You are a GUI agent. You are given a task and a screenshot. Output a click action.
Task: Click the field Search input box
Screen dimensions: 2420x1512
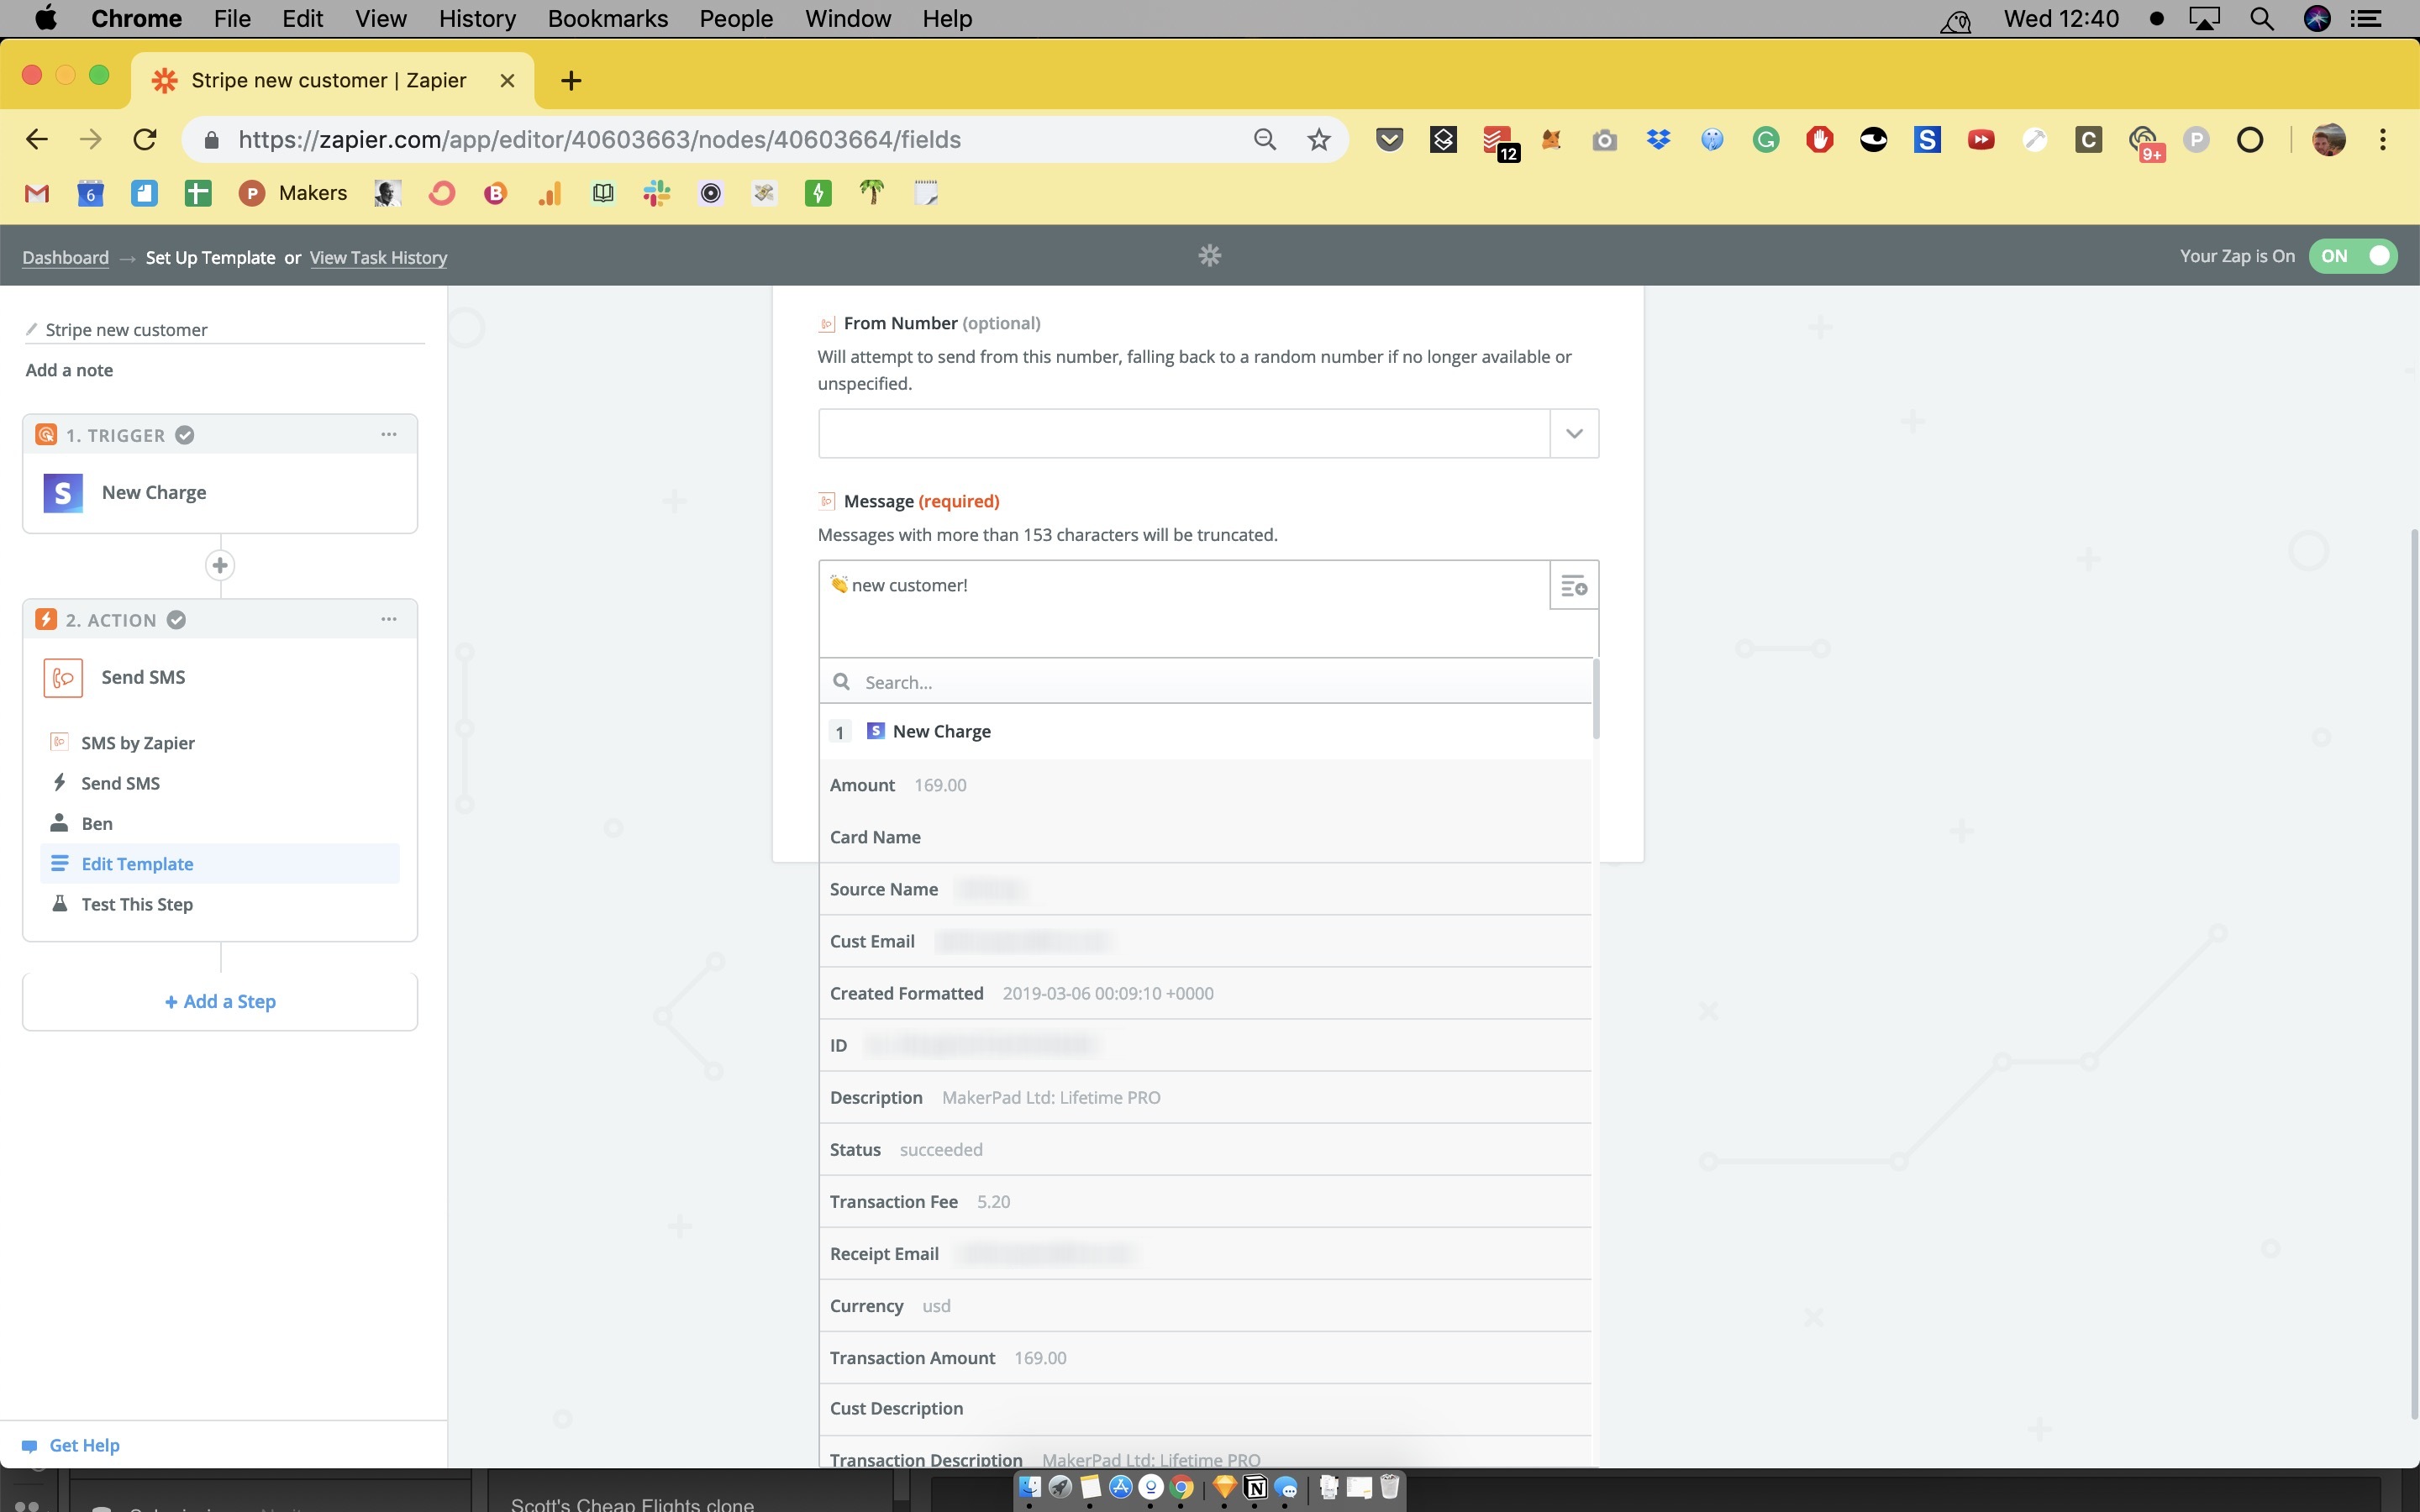pos(1210,682)
